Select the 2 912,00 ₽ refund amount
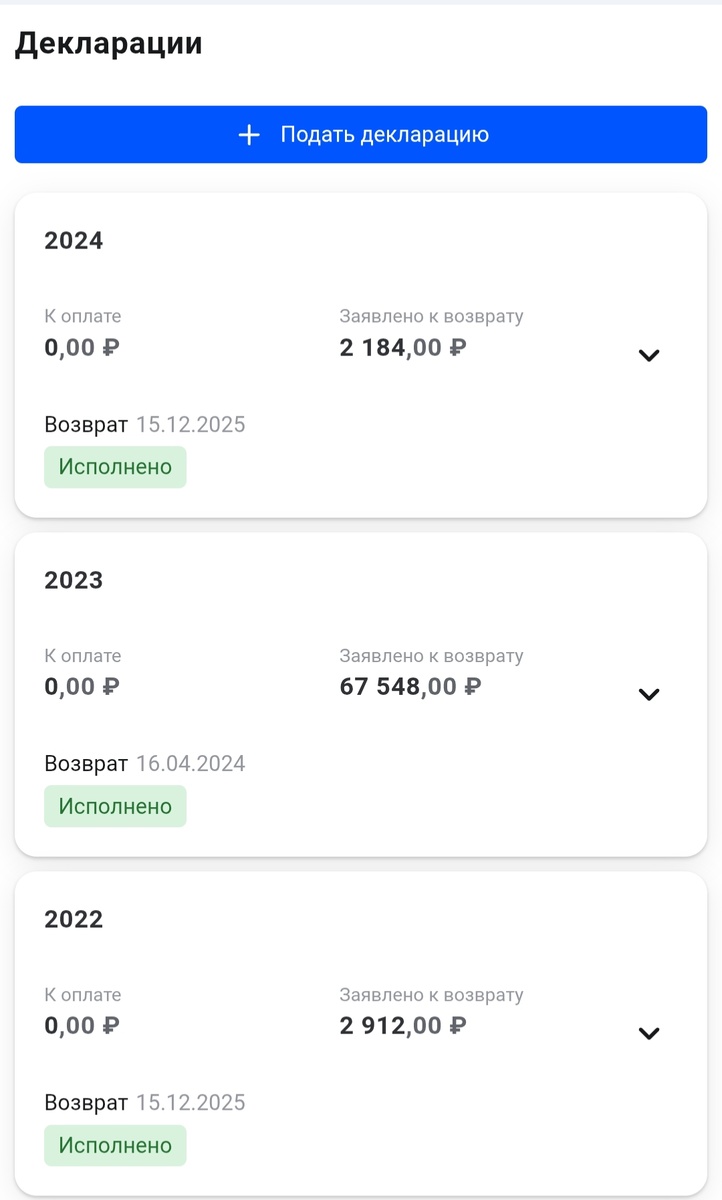The height and width of the screenshot is (1200, 722). coord(403,1026)
